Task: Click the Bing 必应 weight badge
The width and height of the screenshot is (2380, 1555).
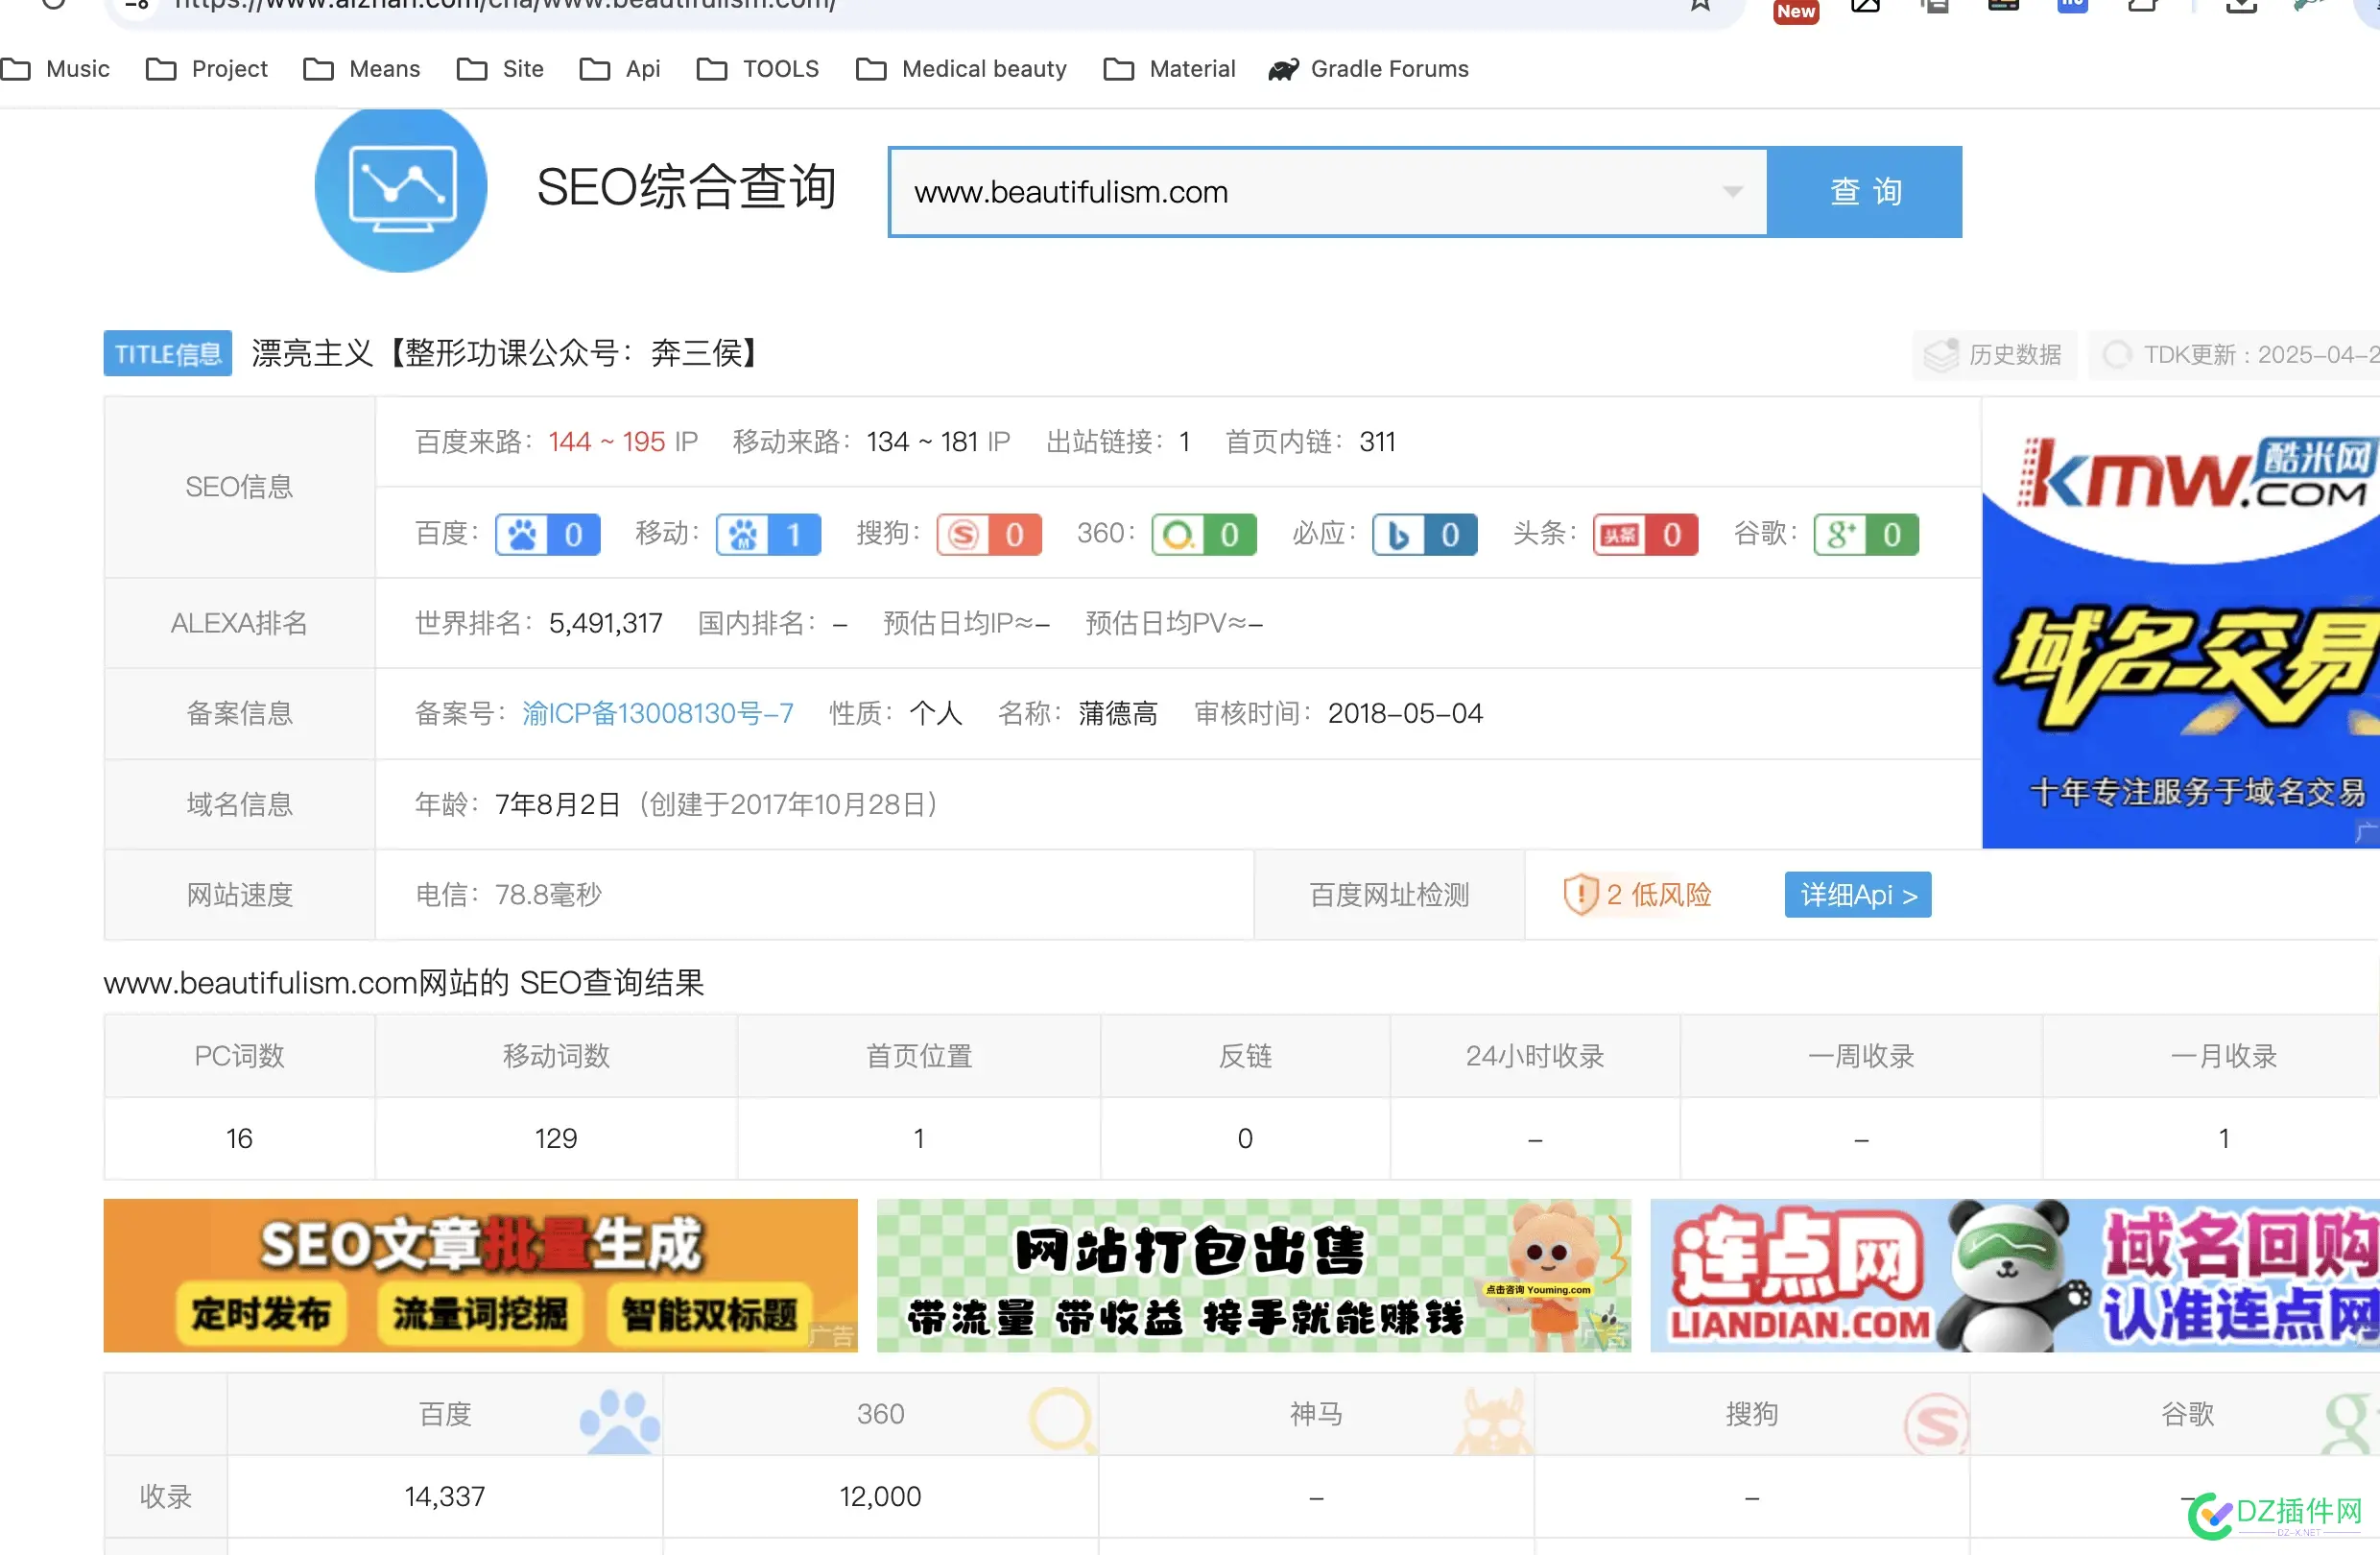Action: (x=1425, y=534)
